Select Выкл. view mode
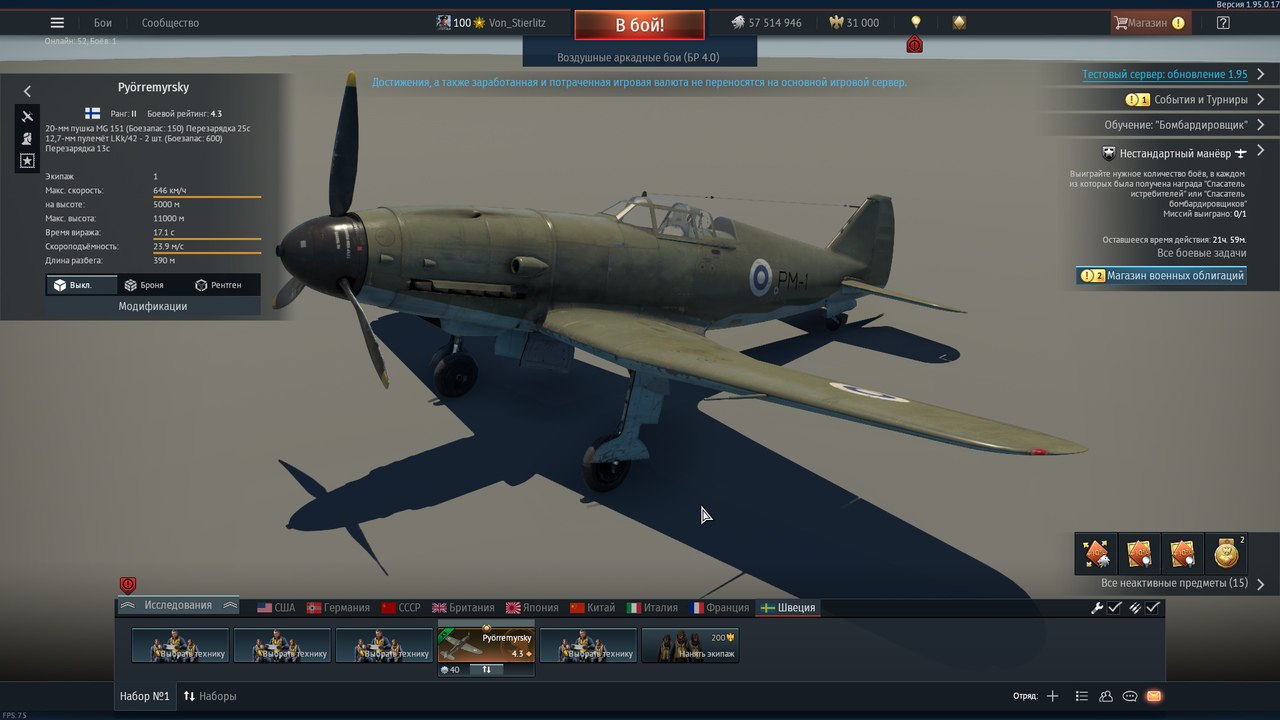This screenshot has height=720, width=1280. coord(82,285)
